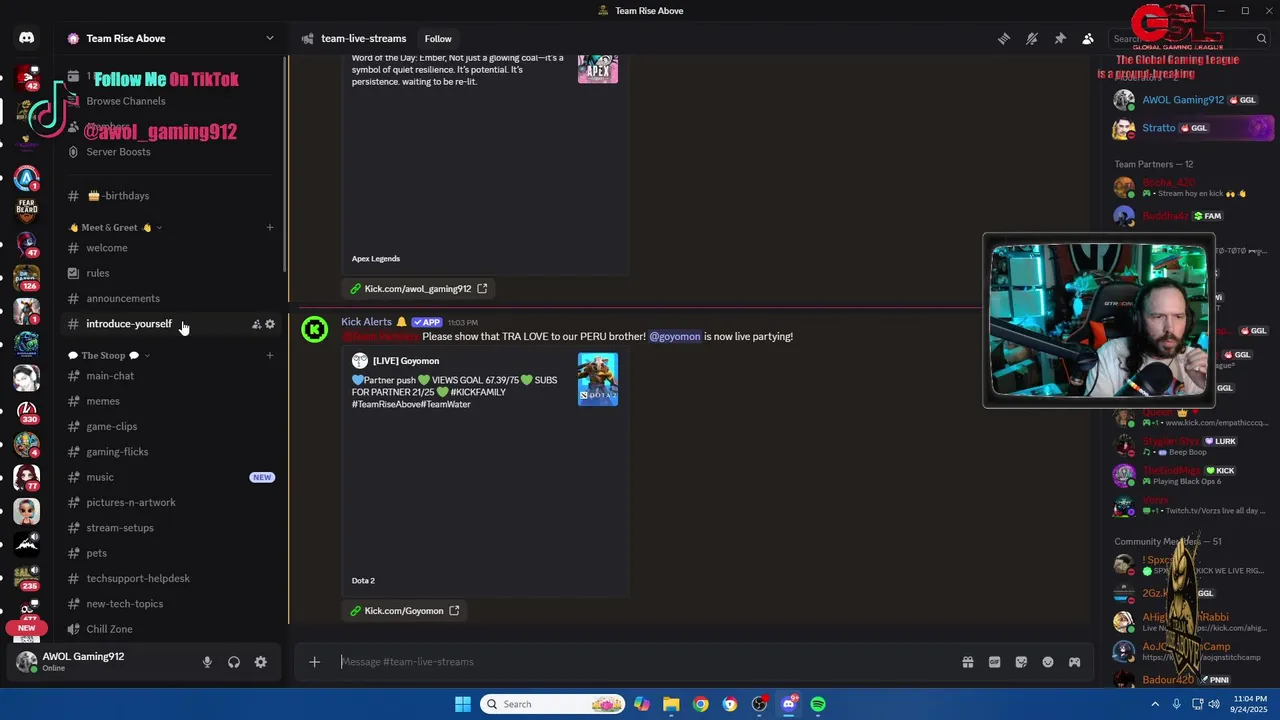Open the apps game controller icon
1280x720 pixels.
point(1074,662)
